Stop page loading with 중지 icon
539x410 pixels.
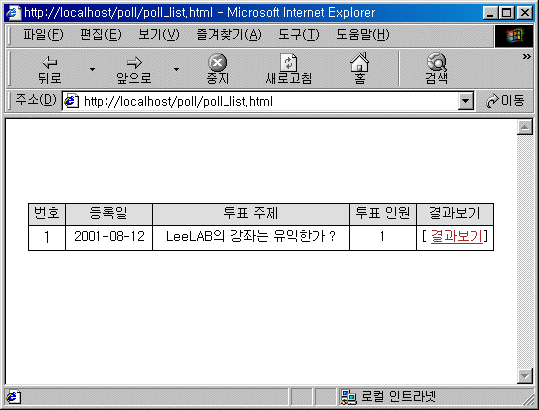tap(218, 63)
